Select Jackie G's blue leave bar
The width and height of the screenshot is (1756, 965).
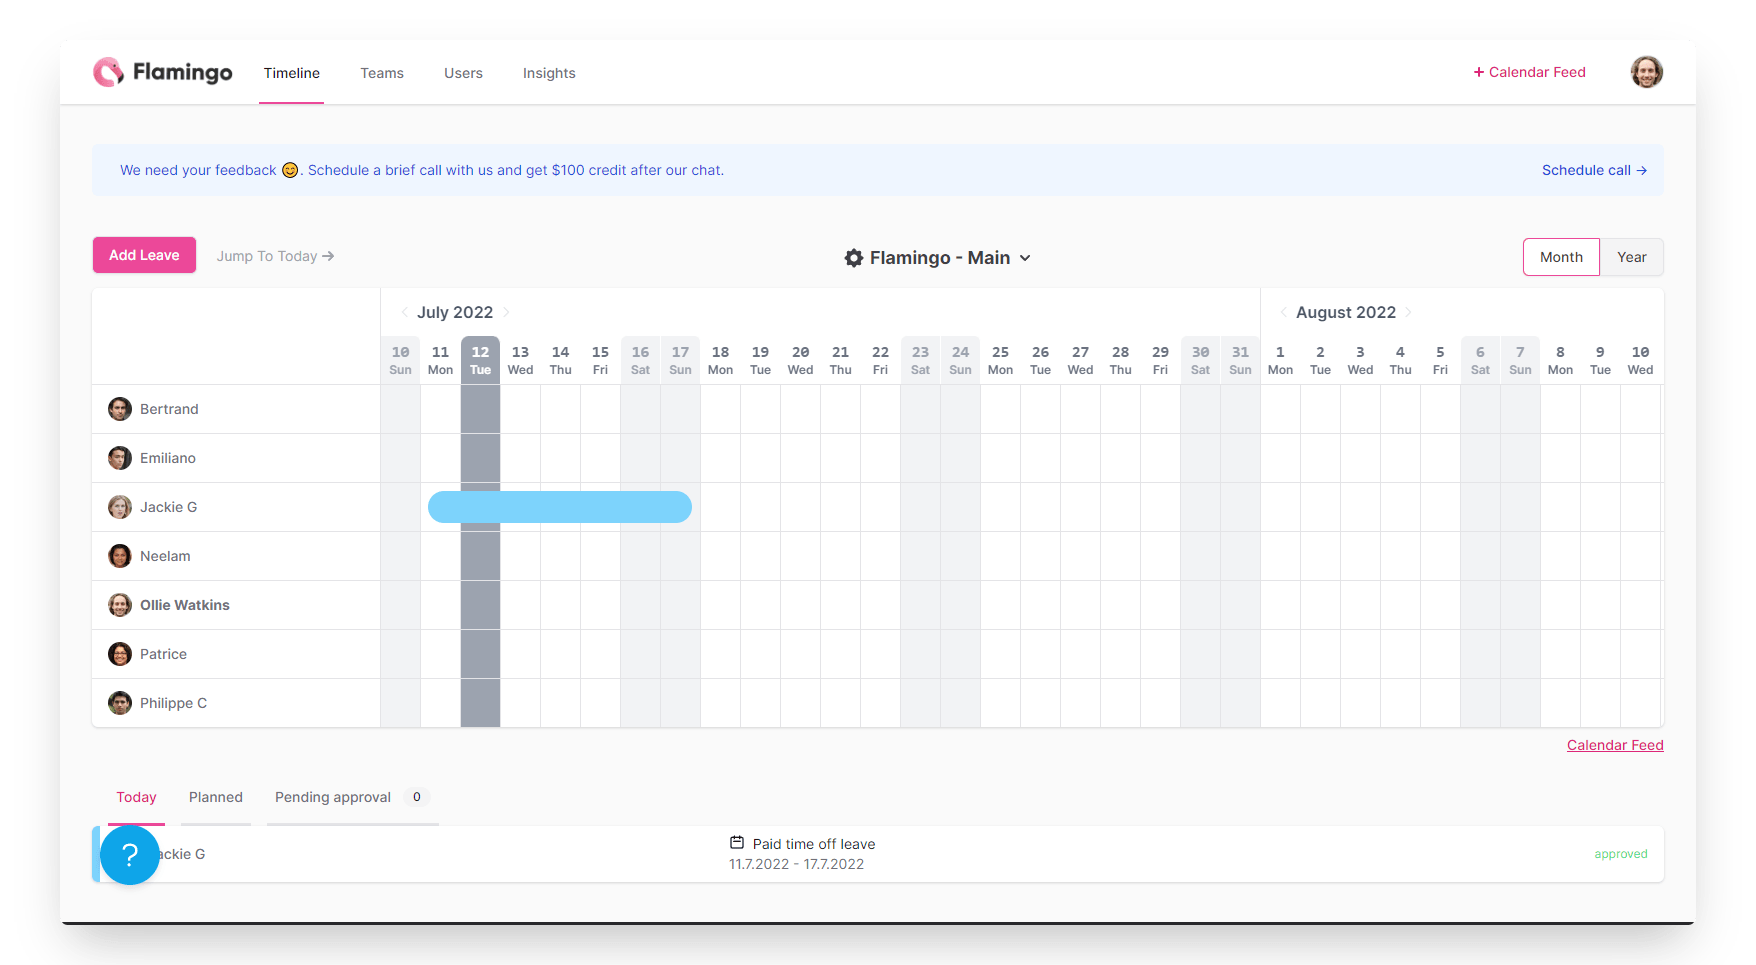point(559,507)
